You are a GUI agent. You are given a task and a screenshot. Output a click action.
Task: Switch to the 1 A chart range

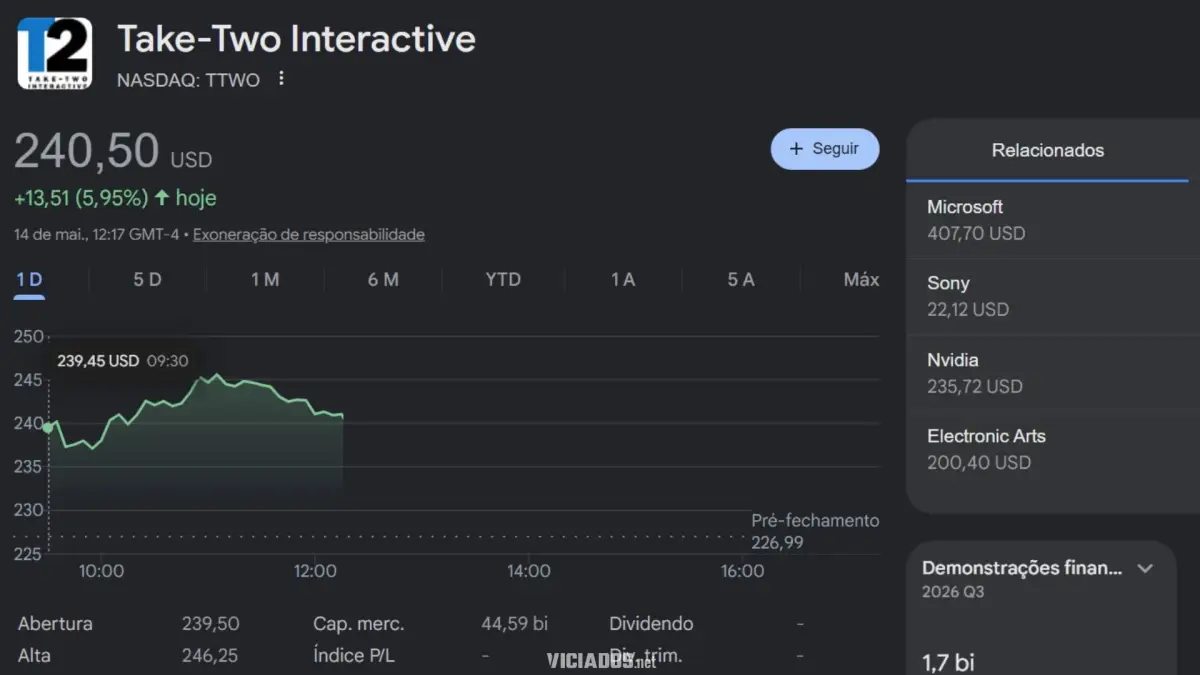tap(623, 280)
